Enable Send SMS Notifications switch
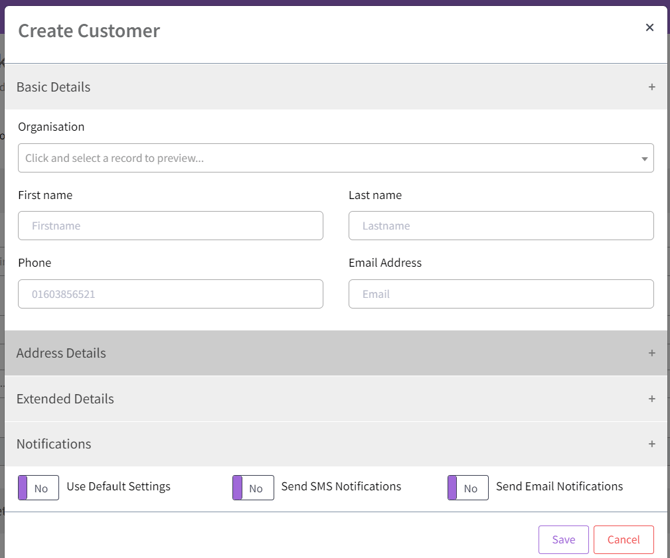The height and width of the screenshot is (558, 670). [x=253, y=488]
